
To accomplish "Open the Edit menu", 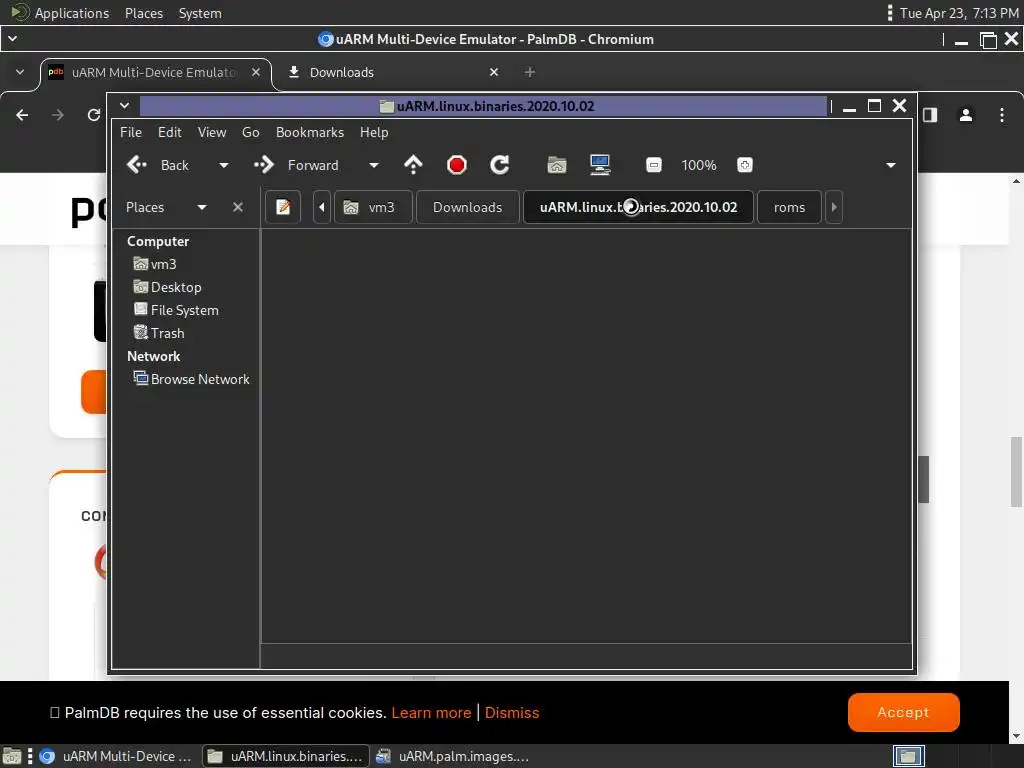I will pos(170,132).
